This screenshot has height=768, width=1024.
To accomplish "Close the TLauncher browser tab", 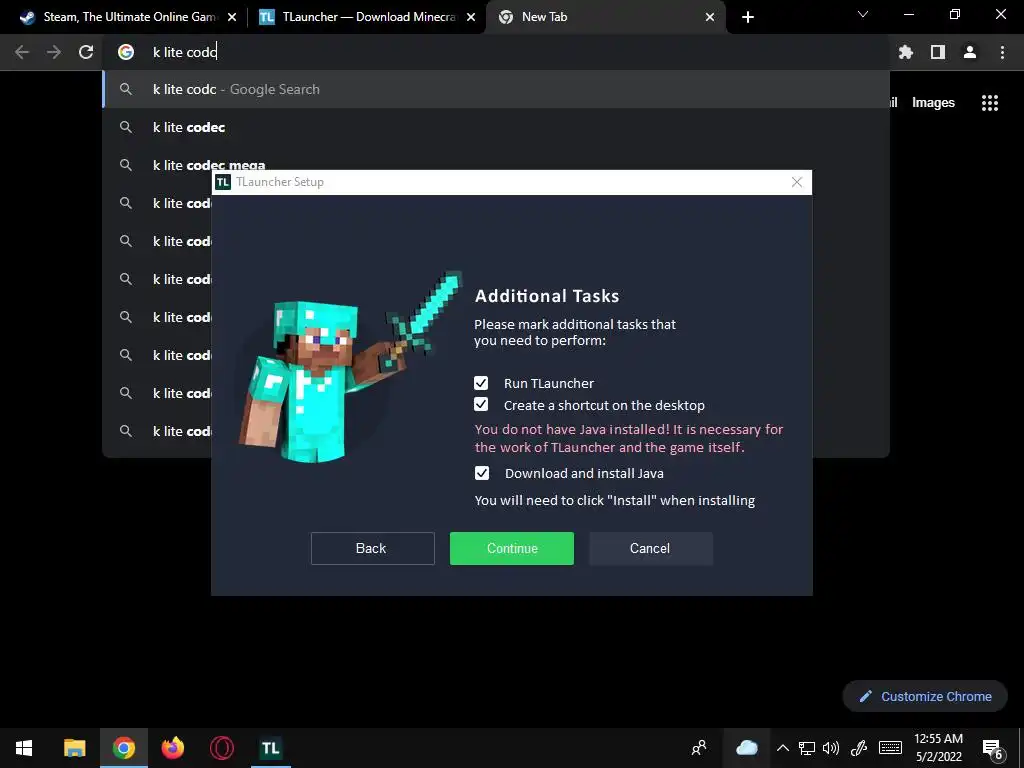I will click(x=471, y=18).
